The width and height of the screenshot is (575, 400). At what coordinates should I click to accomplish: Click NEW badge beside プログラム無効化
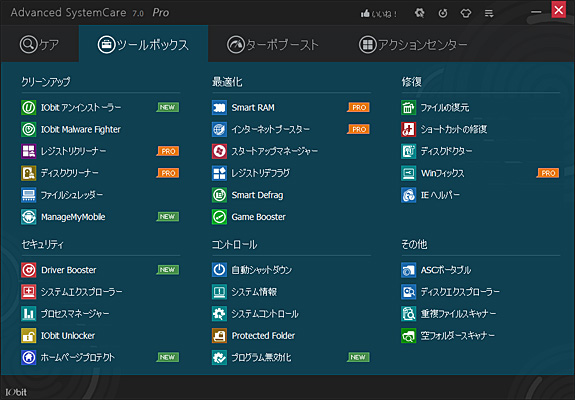[358, 357]
